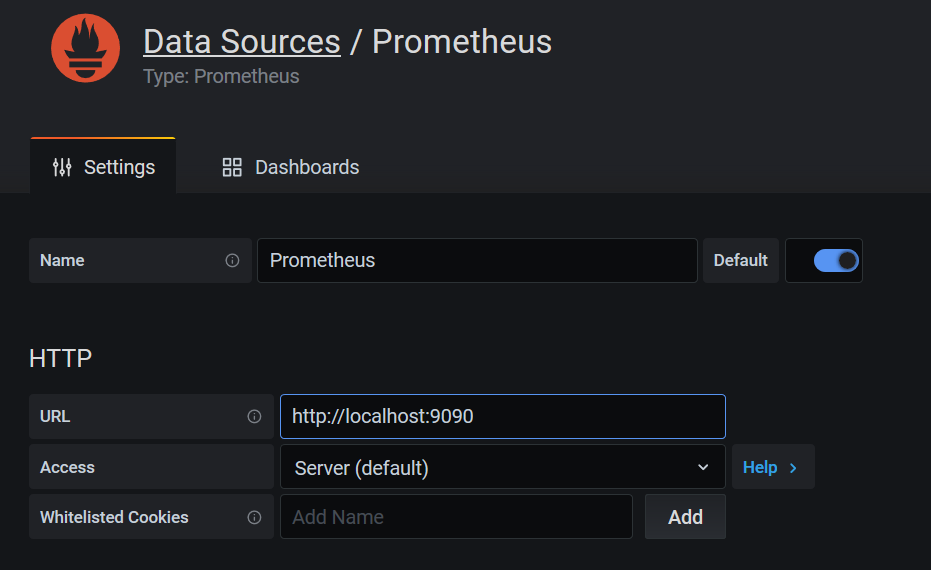Switch to the Settings tab
Screen dimensions: 931x570
pyautogui.click(x=103, y=167)
